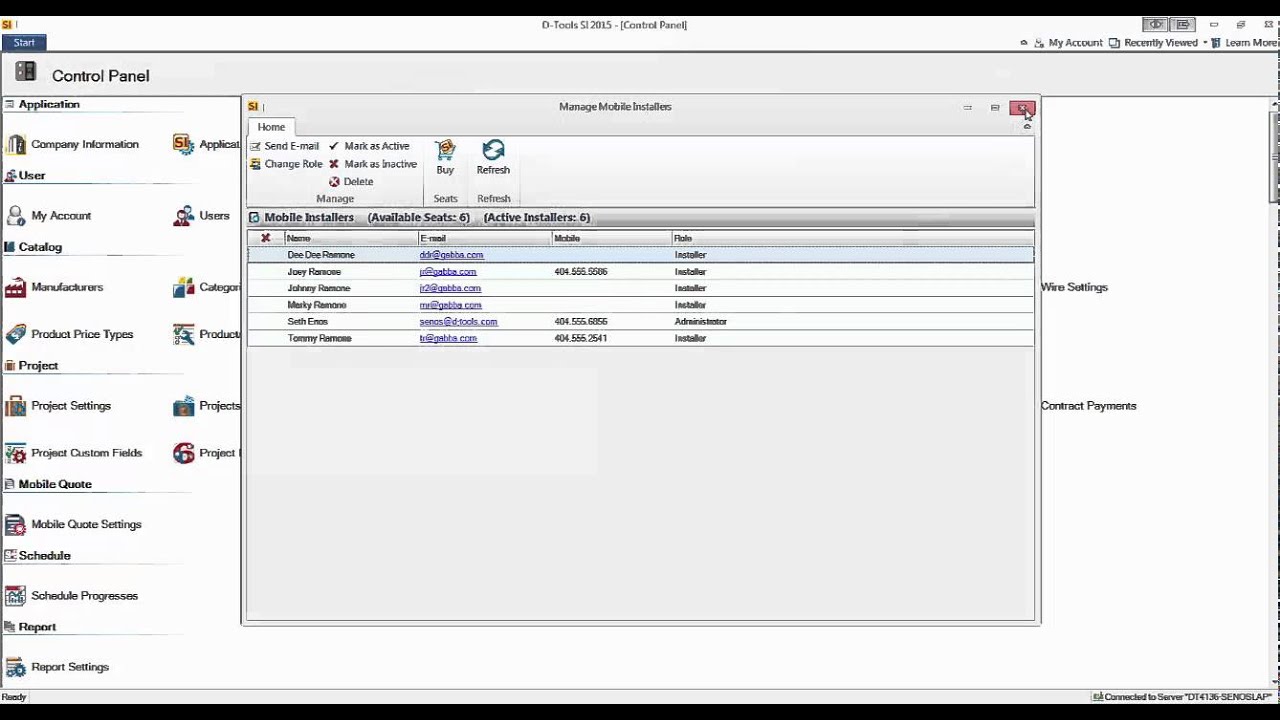Open the Tommy Ramone row's email link
The height and width of the screenshot is (720, 1280).
coord(448,338)
